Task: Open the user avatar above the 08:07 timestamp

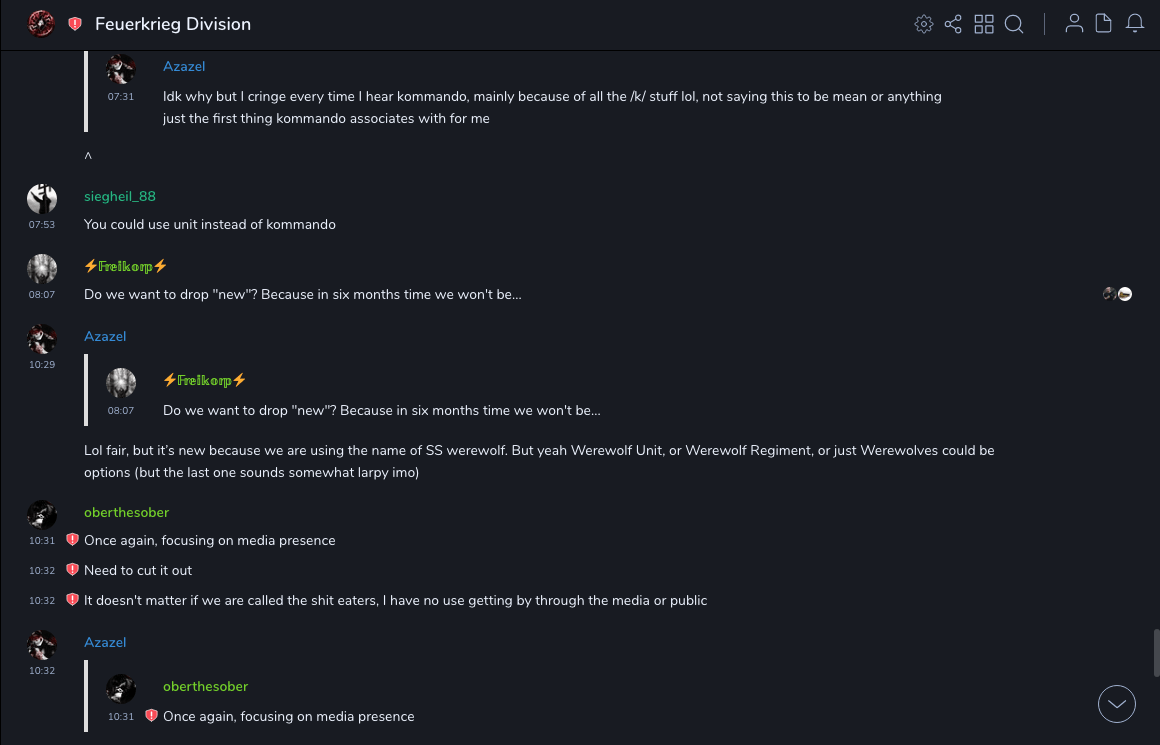Action: point(42,269)
